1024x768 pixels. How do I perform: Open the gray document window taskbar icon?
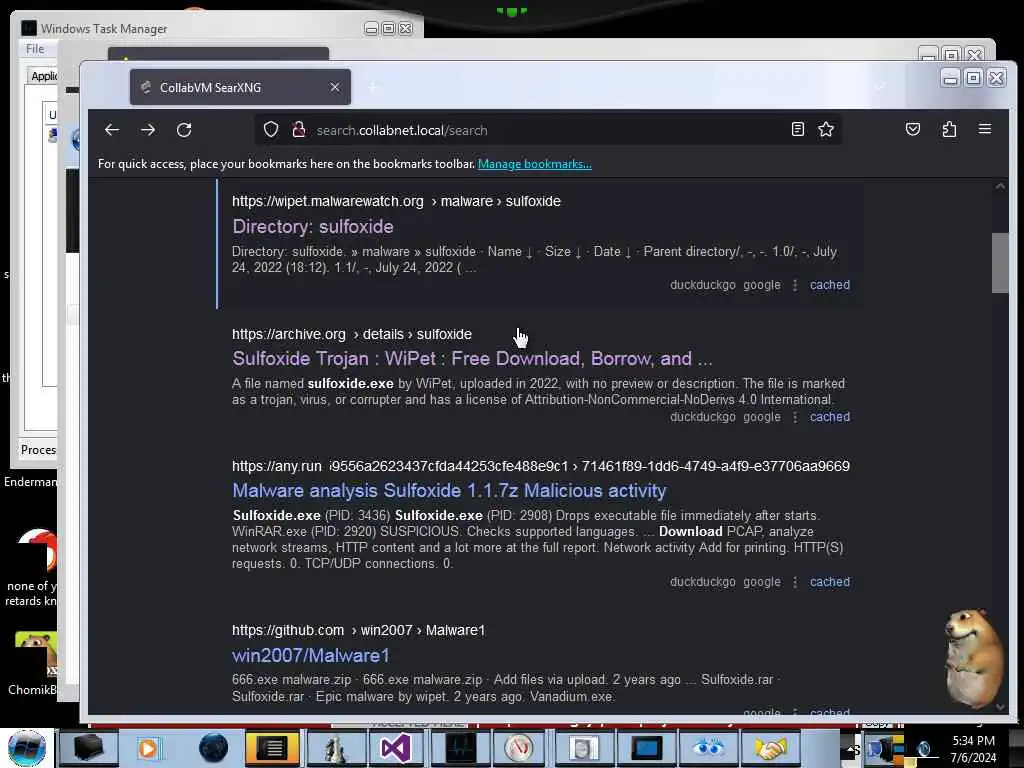[584, 748]
